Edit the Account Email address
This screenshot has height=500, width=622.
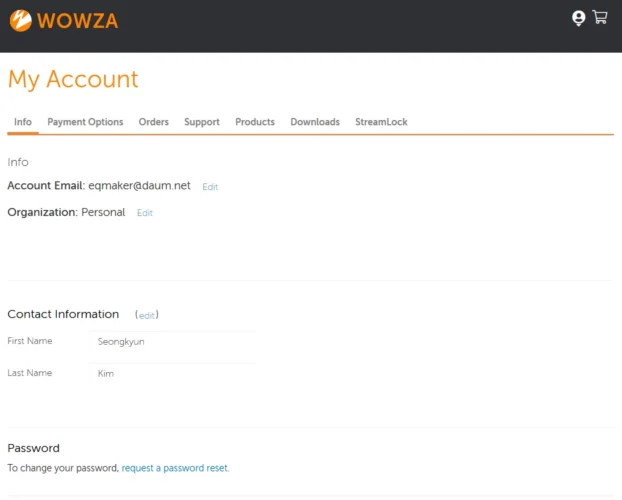pos(210,187)
